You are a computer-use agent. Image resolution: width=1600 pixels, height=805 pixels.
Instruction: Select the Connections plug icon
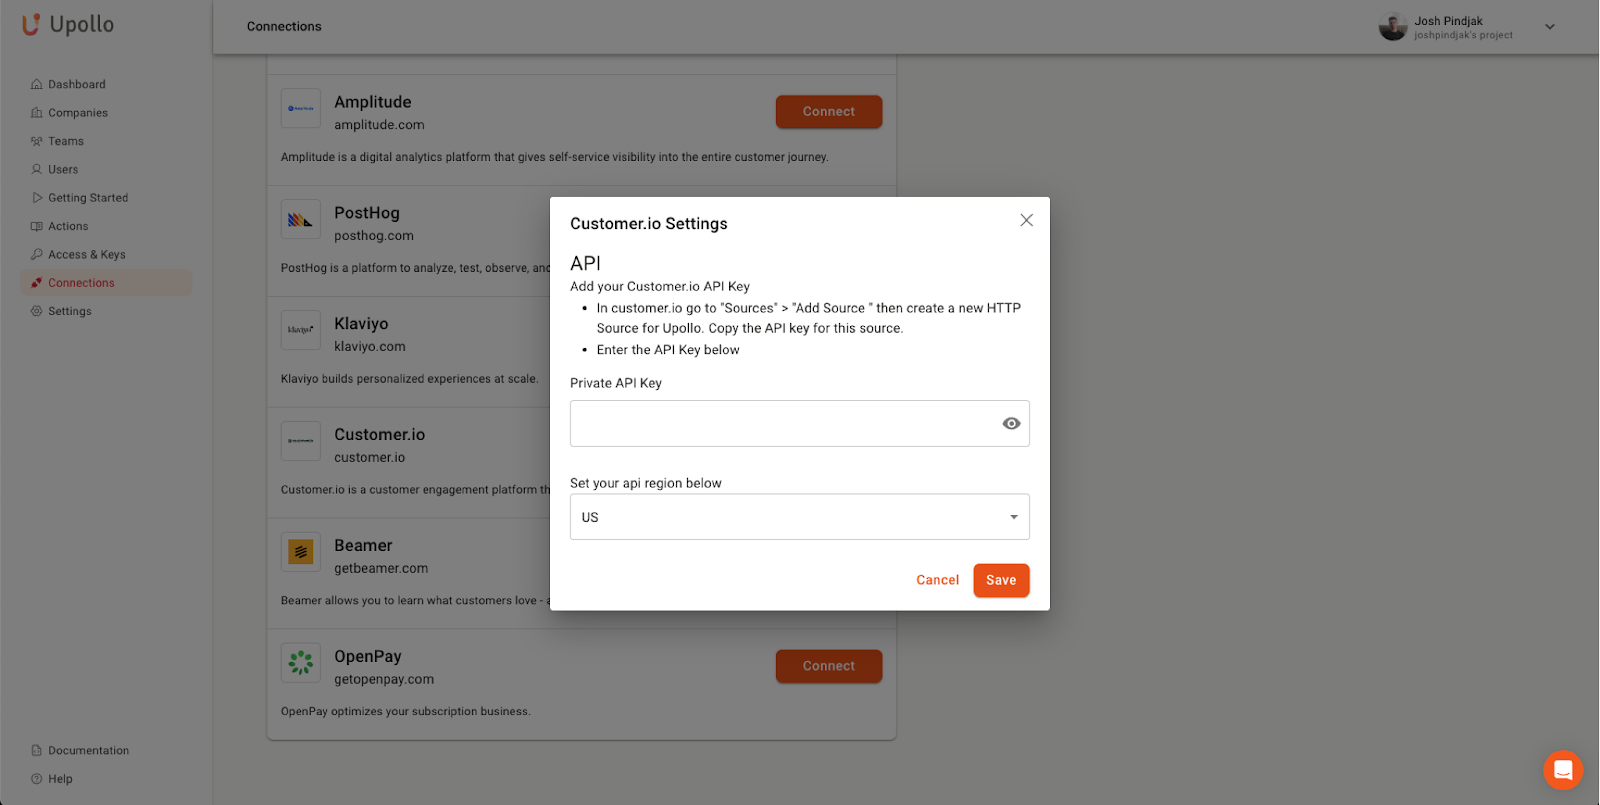click(x=37, y=283)
